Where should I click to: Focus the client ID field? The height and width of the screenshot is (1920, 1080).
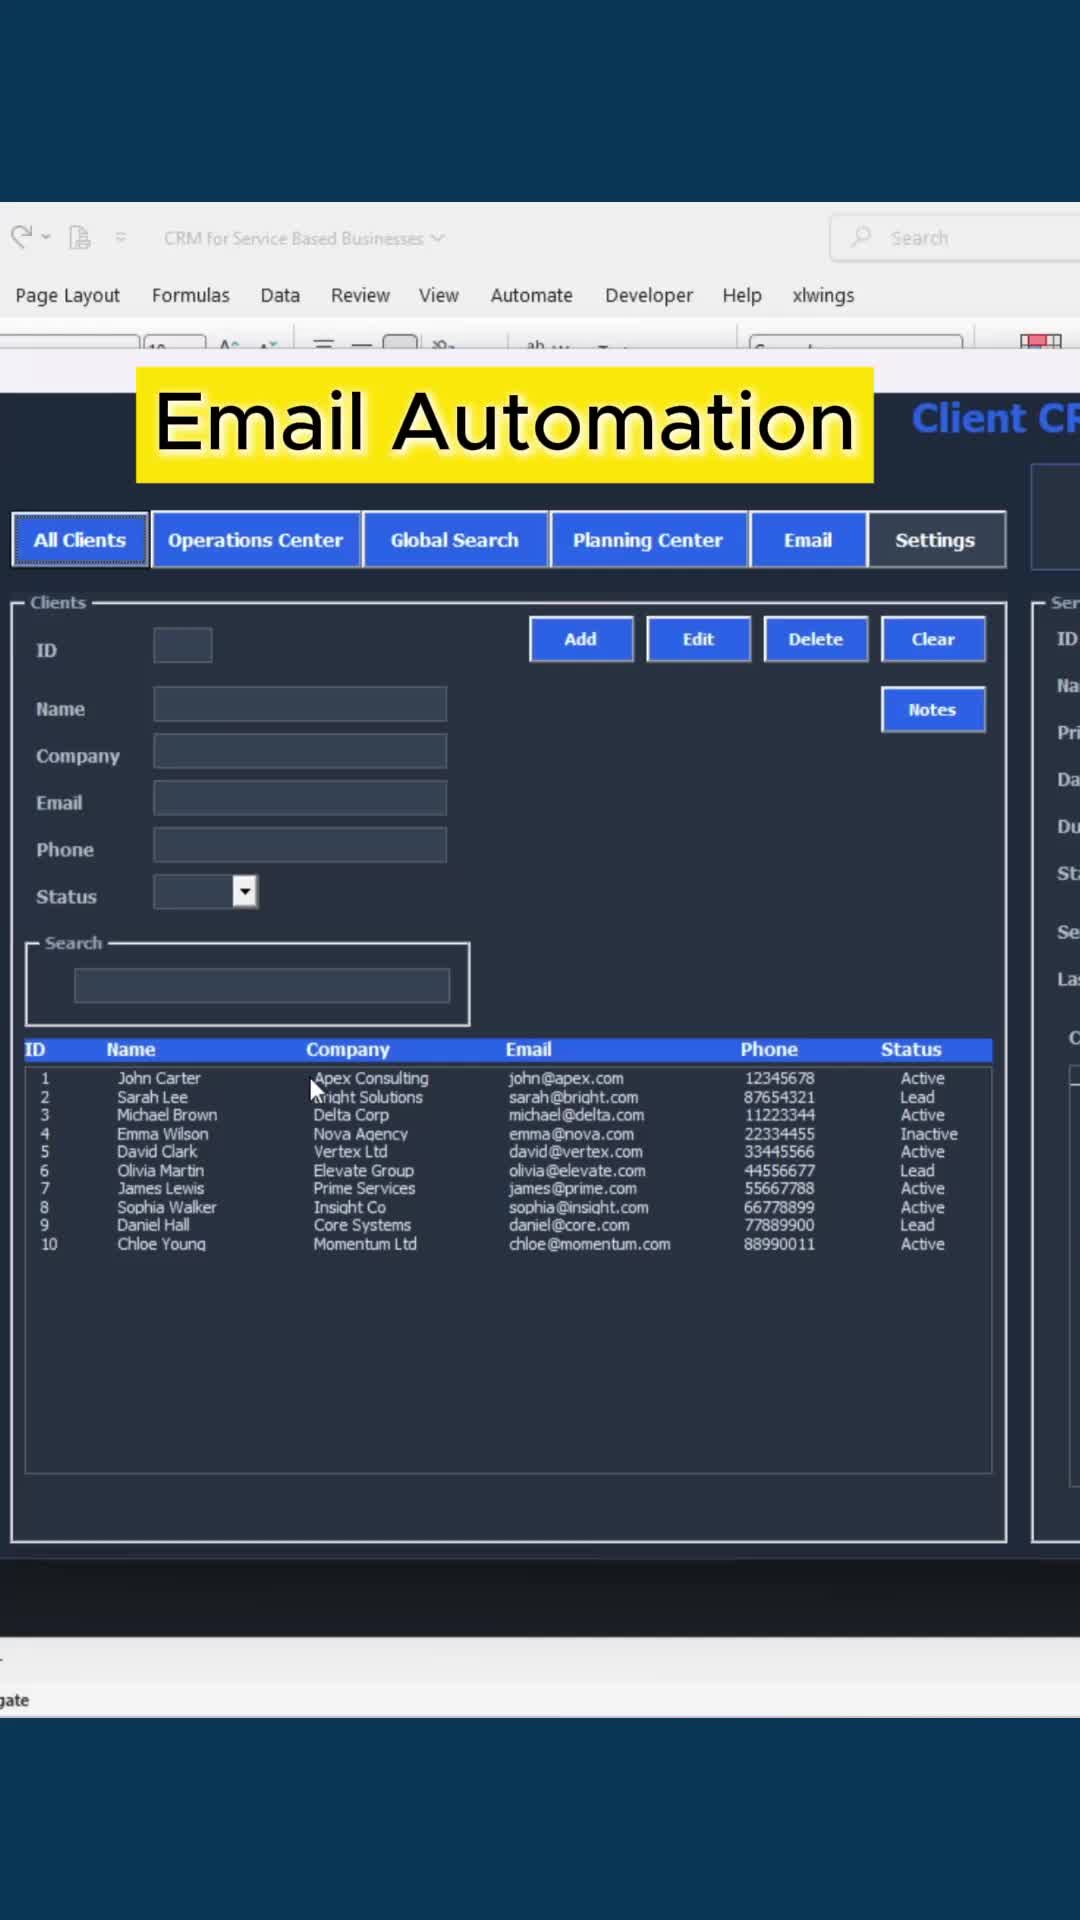point(183,645)
